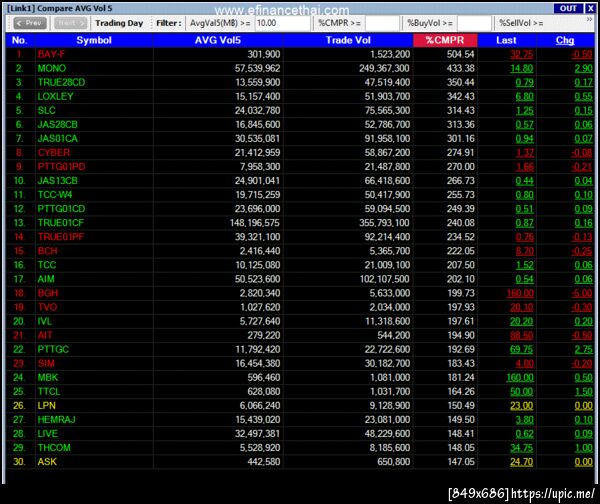
Task: Click the greyed-out Next button
Action: pos(71,23)
